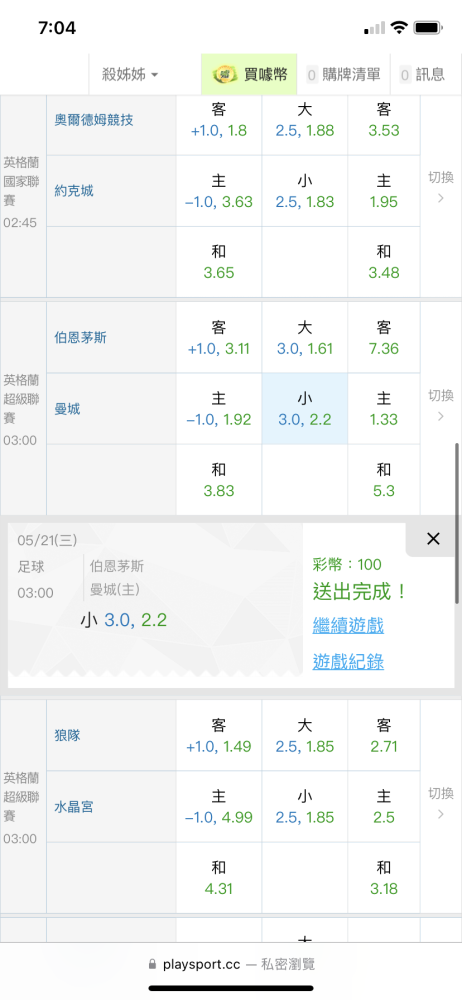Screen dimensions: 462x1000
Task: Open the 訊息 messages tab
Action: [422, 75]
